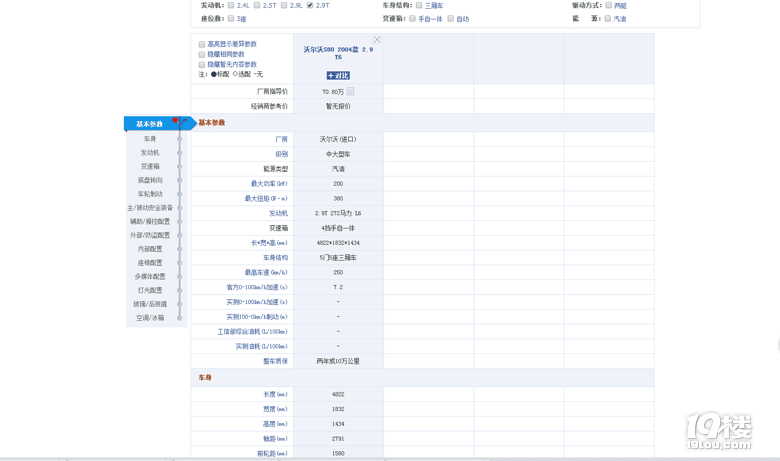The width and height of the screenshot is (780, 461).
Task: Click the 长*宽*高 parameter link
Action: [269, 243]
